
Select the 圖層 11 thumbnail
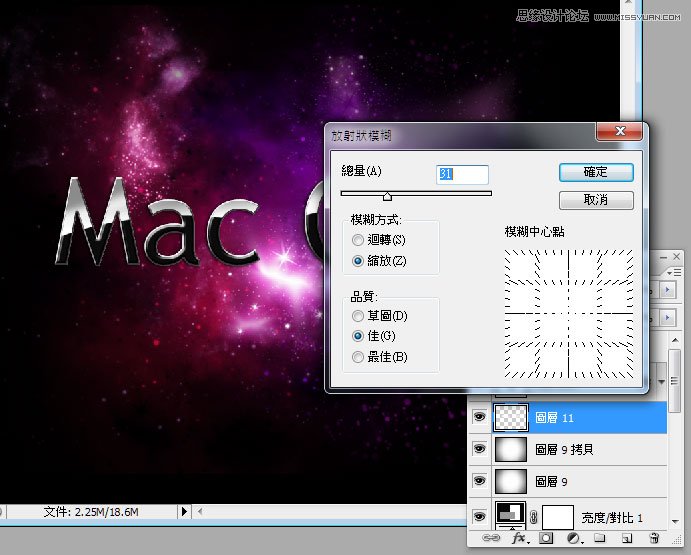[x=511, y=417]
